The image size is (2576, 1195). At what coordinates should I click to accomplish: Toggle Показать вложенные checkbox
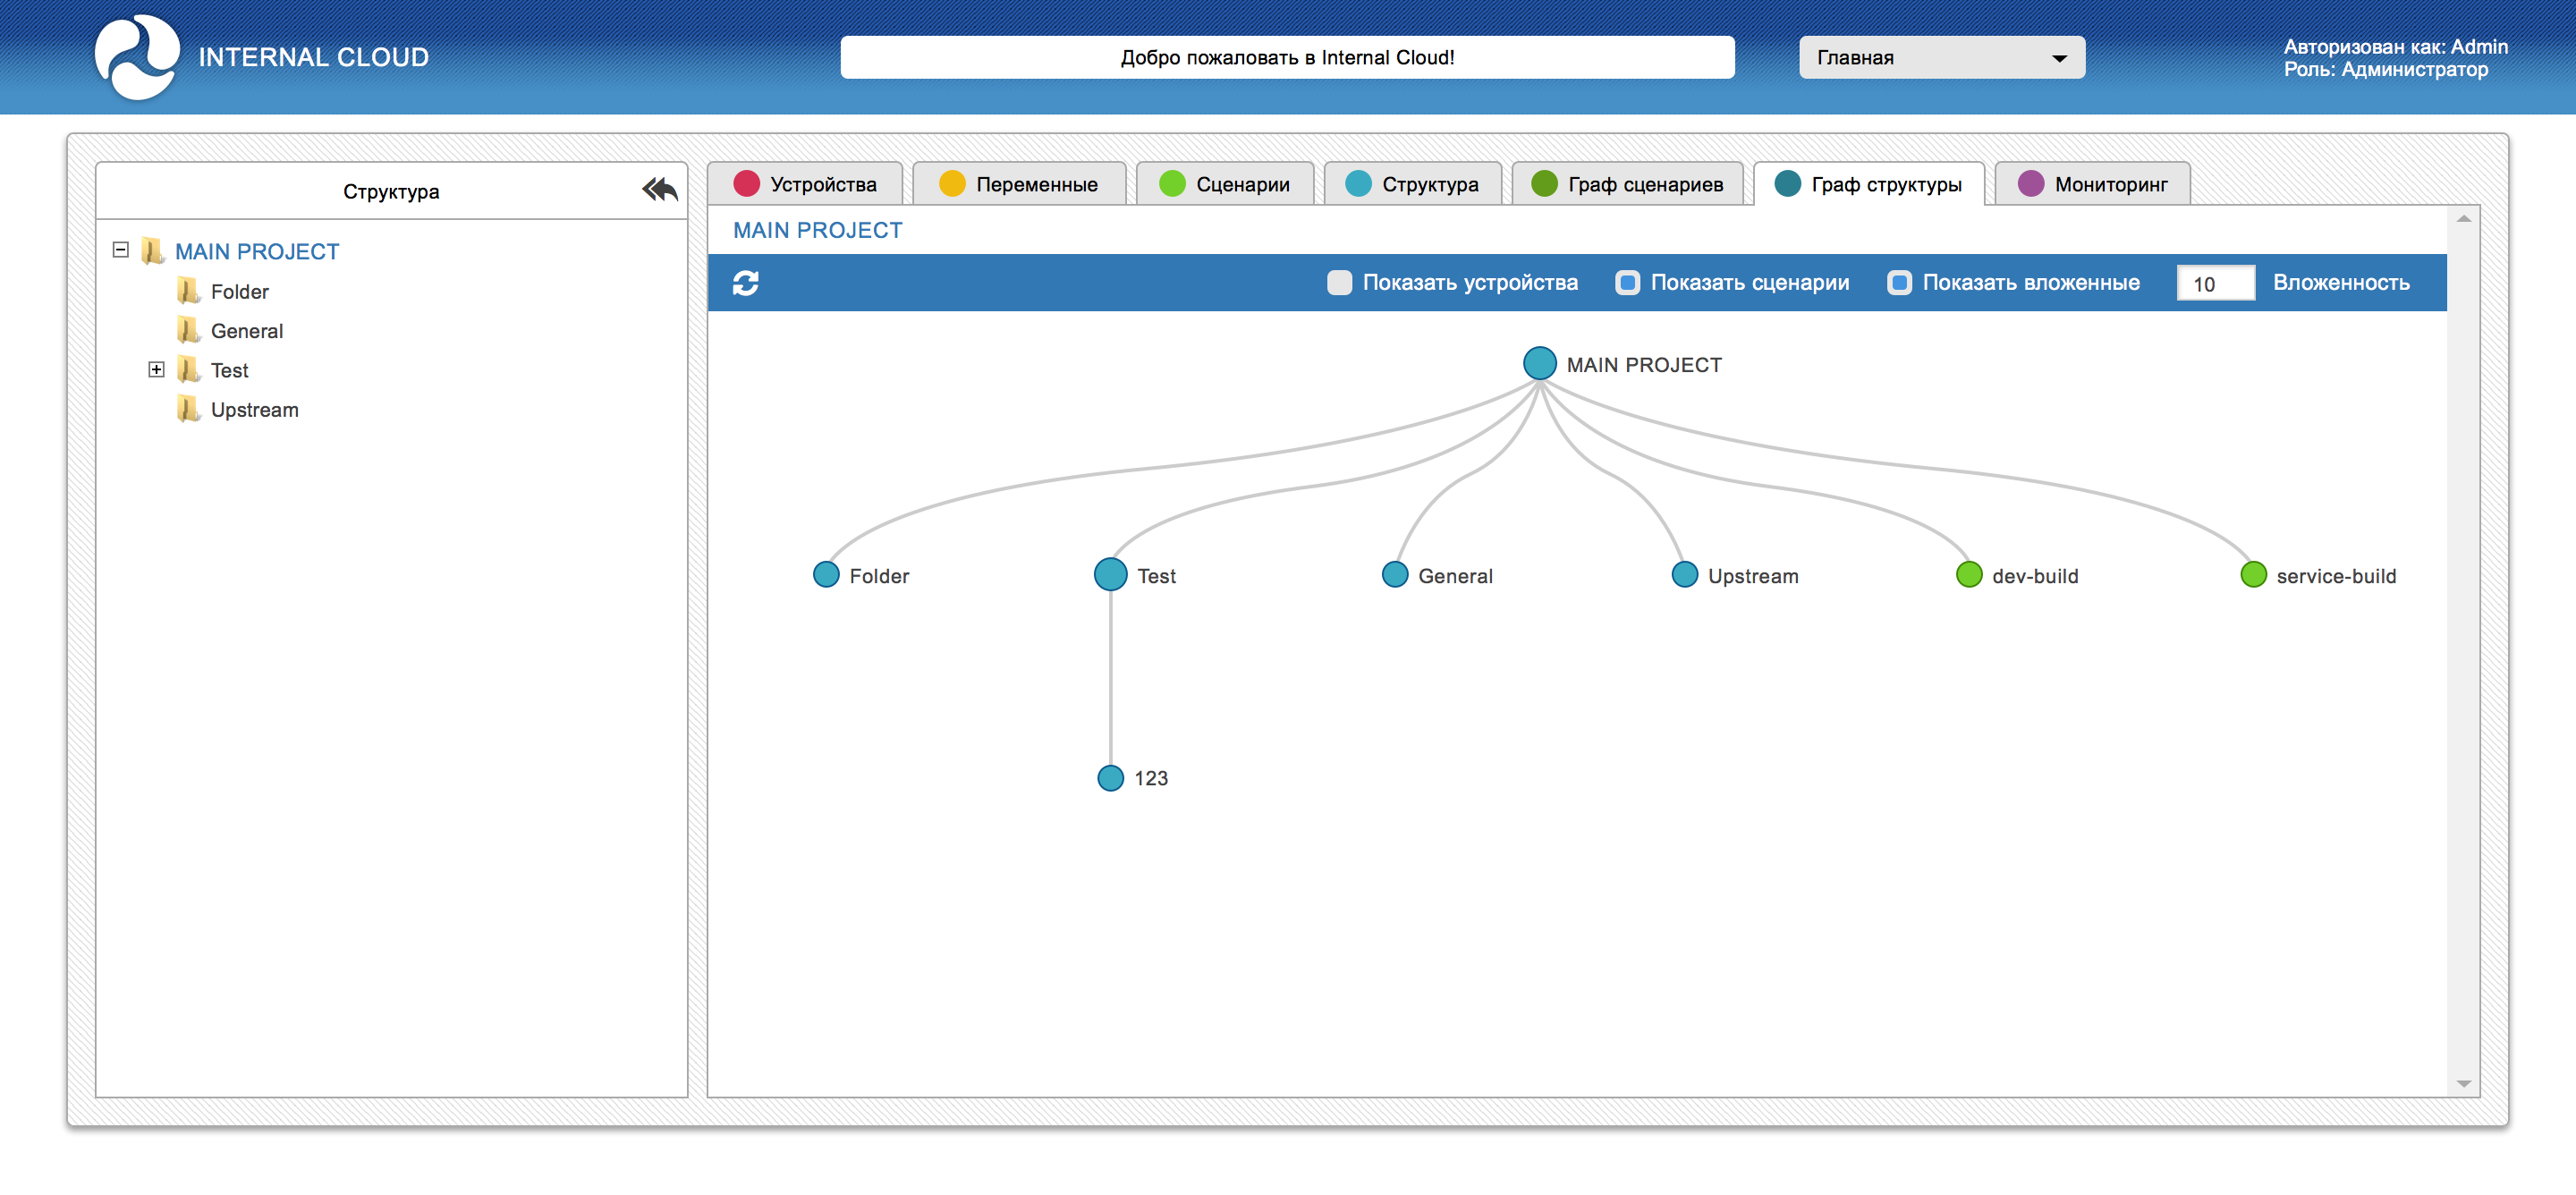[1899, 283]
